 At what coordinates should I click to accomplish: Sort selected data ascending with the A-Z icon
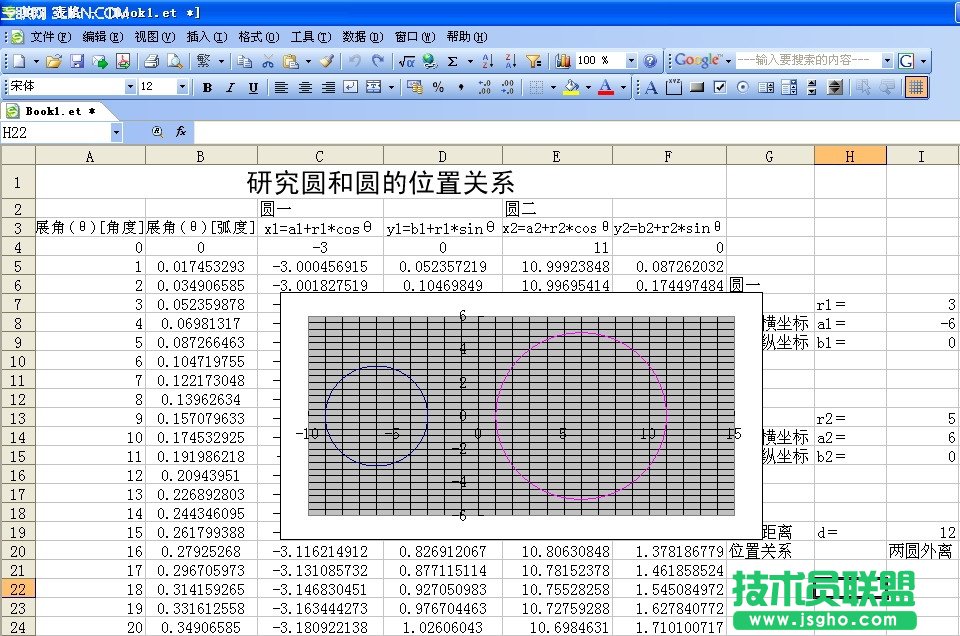[x=486, y=60]
